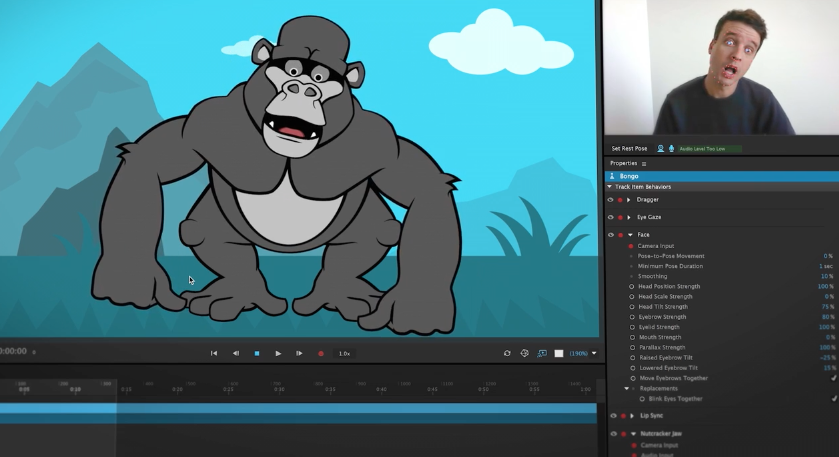
Task: Expand the Dragger behavior
Action: [x=629, y=200]
